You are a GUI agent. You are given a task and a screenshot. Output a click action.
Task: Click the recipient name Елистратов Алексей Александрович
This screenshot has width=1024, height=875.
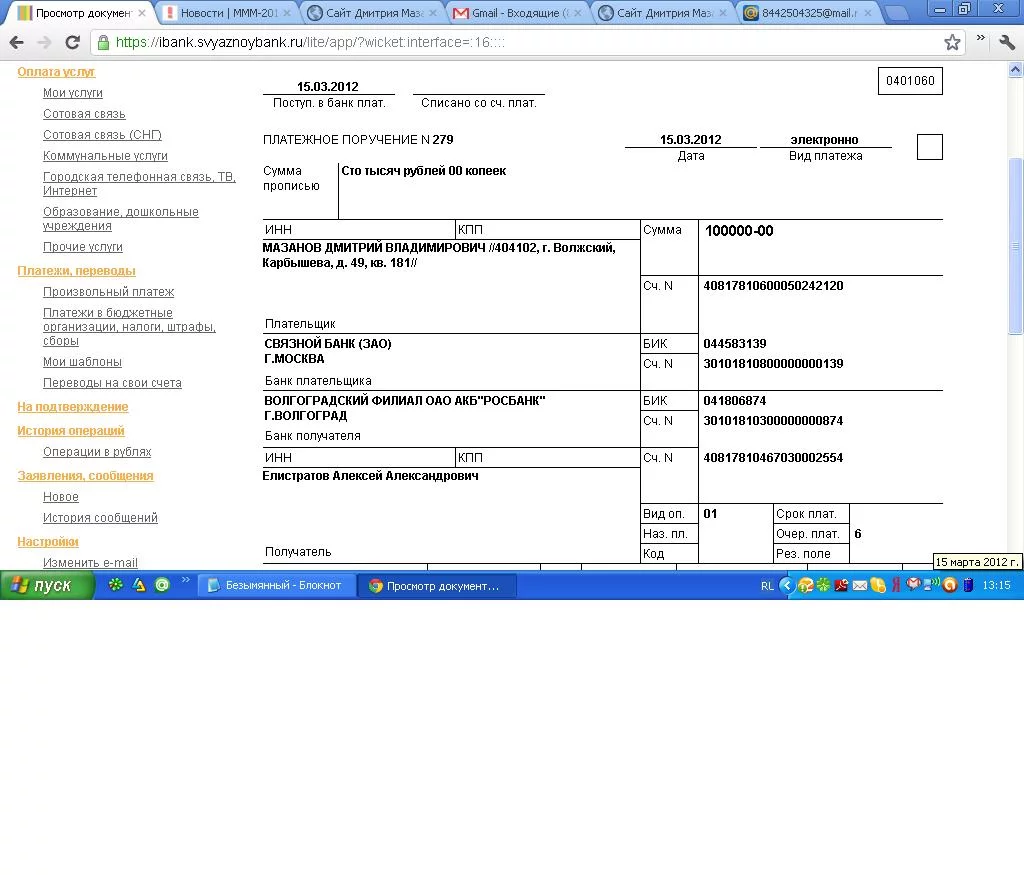(370, 475)
